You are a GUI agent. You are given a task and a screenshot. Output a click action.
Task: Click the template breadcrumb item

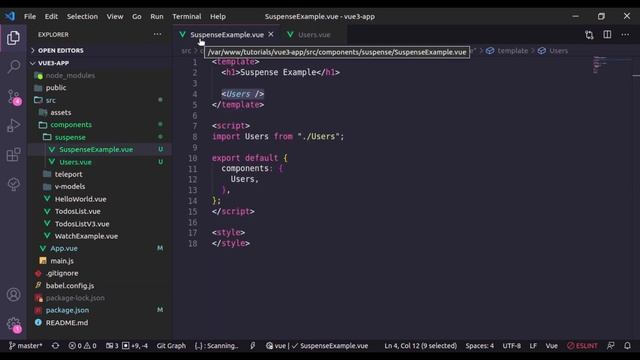507,51
